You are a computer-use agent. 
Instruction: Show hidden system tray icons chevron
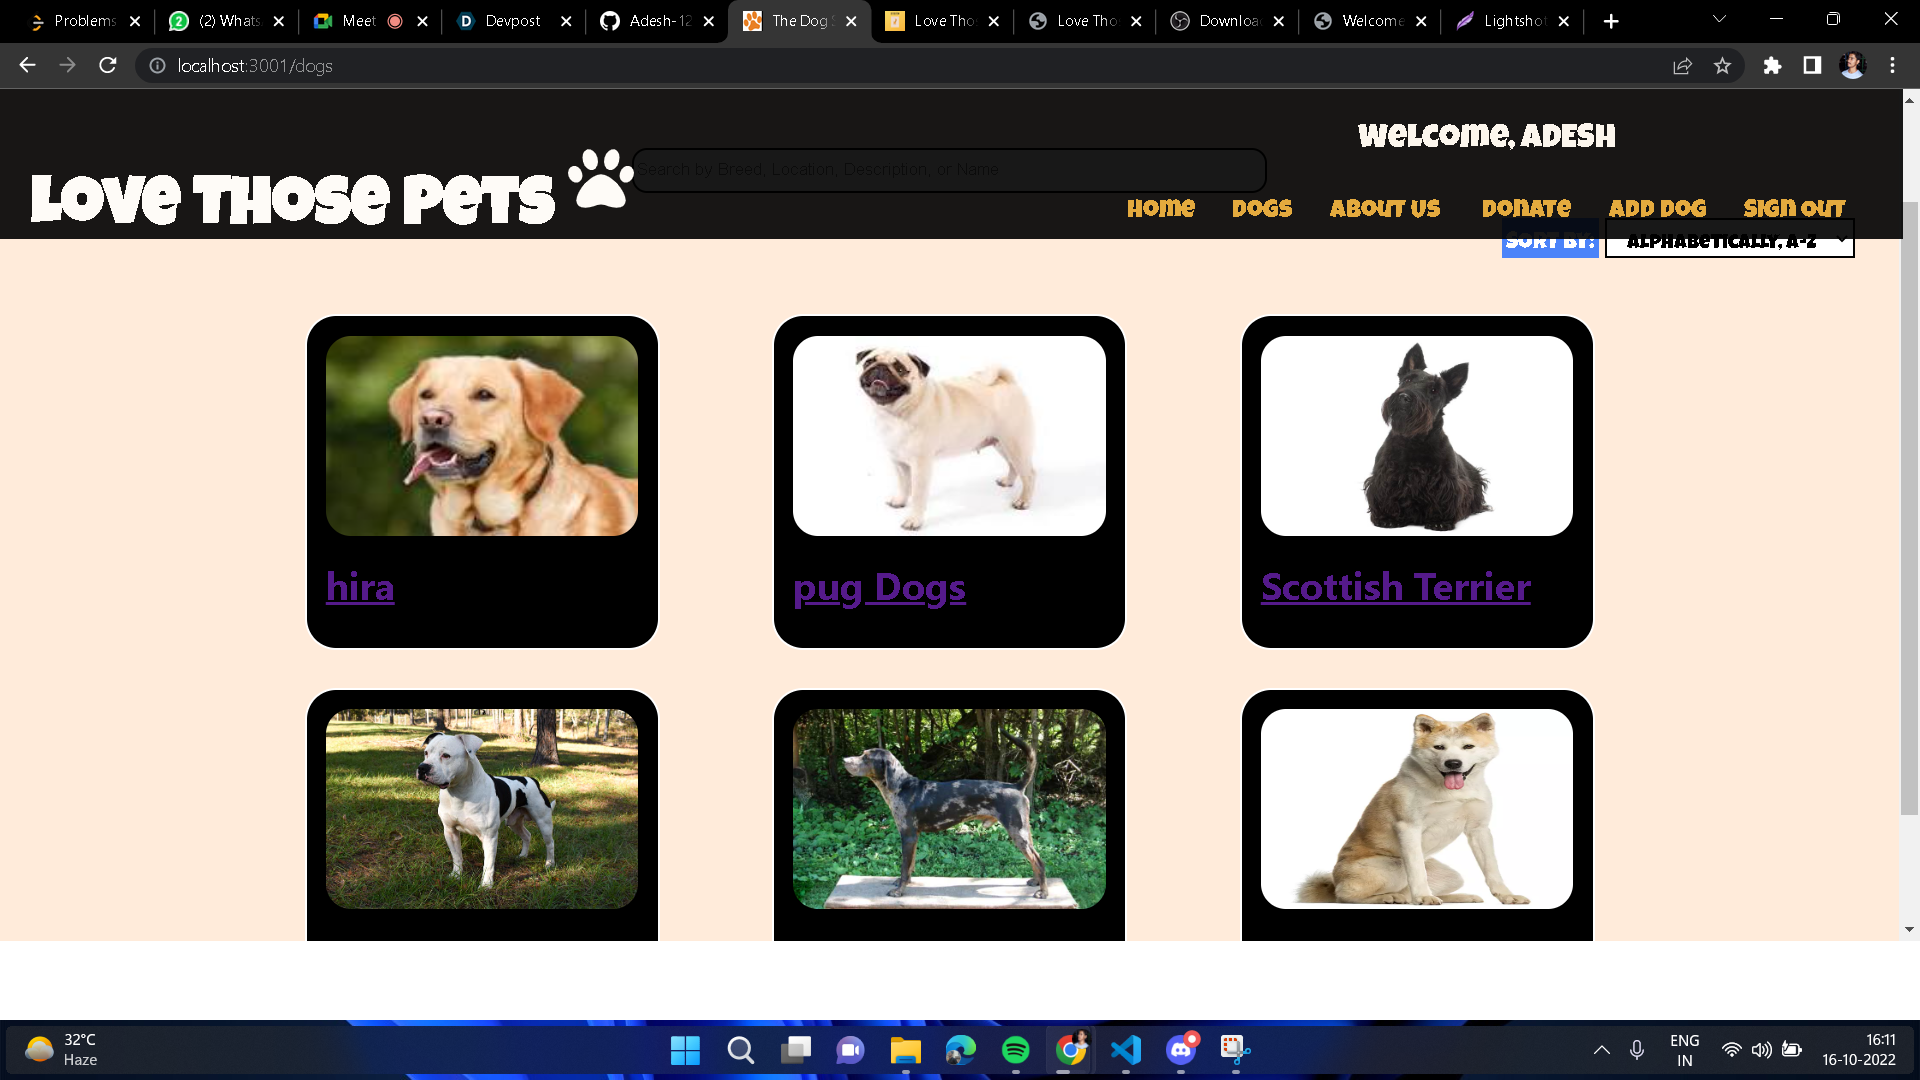[x=1601, y=1050]
